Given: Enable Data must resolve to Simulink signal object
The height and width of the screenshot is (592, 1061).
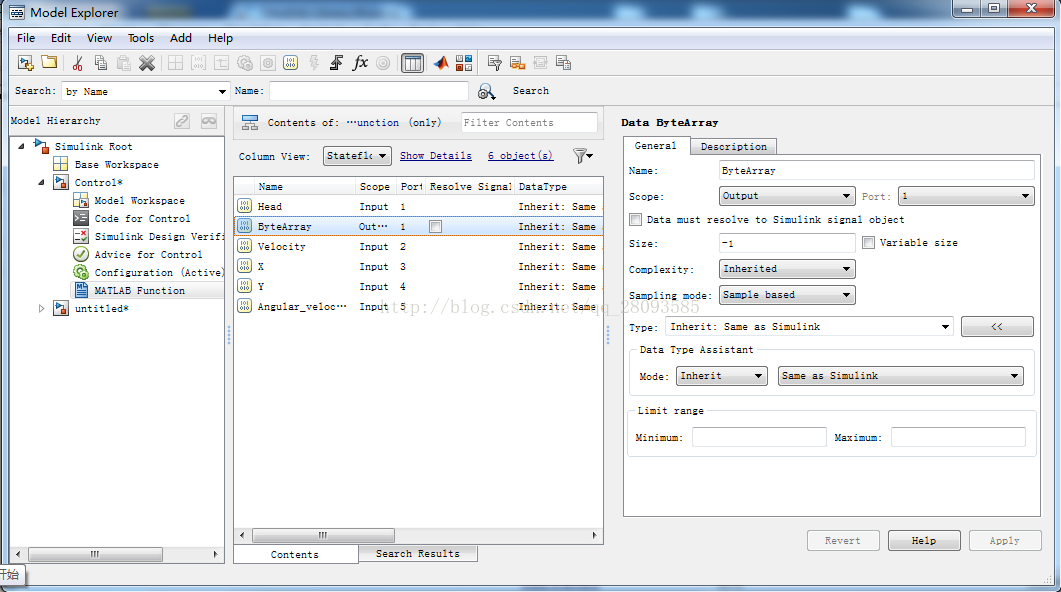Looking at the screenshot, I should coord(635,219).
